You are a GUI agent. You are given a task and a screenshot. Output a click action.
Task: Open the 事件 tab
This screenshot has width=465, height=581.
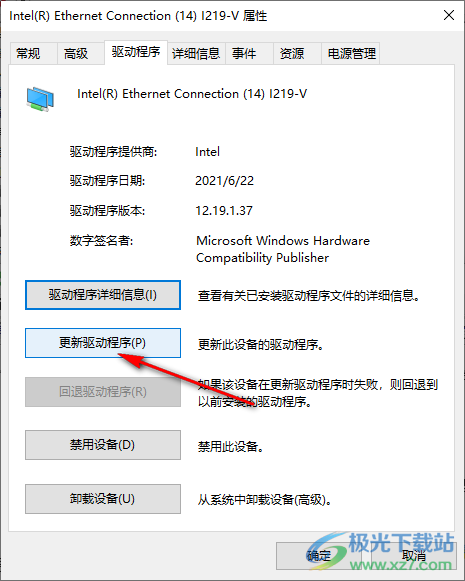pyautogui.click(x=244, y=53)
